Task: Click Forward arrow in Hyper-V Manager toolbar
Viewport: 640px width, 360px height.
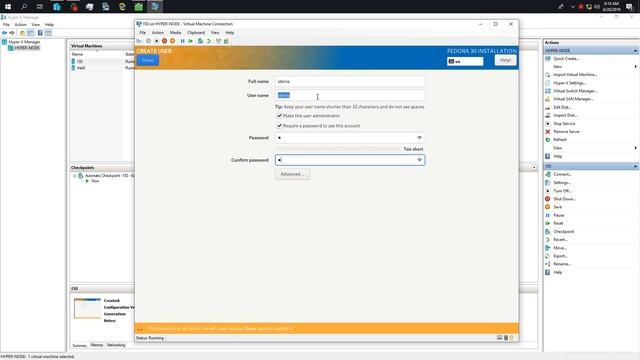Action: click(x=12, y=33)
